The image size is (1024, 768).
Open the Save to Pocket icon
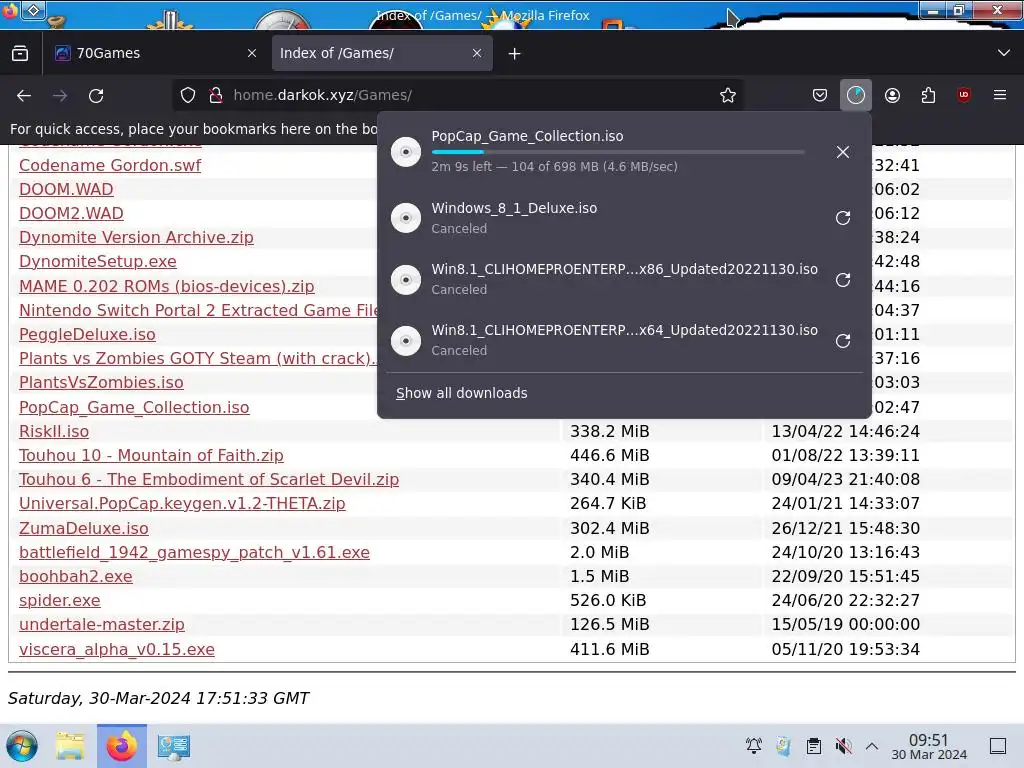820,95
